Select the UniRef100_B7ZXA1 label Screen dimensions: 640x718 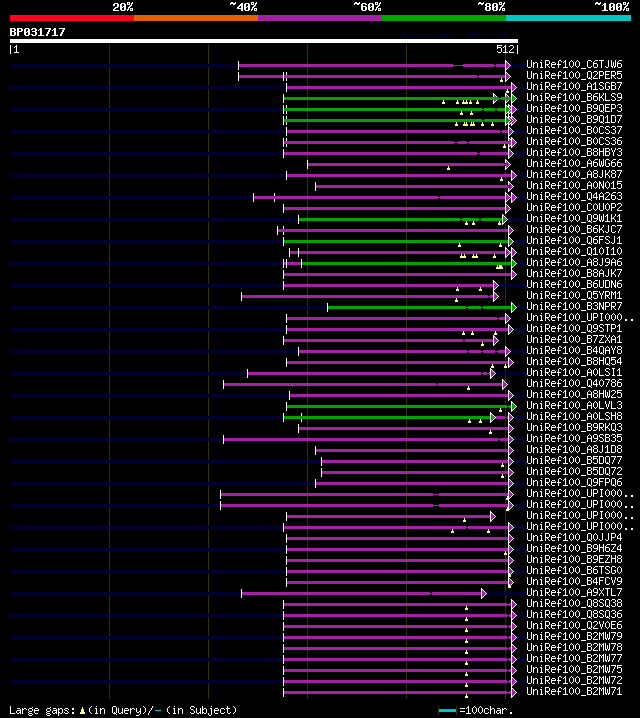574,339
